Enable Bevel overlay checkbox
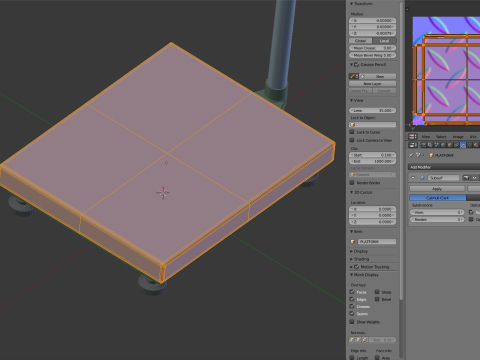 click(377, 299)
